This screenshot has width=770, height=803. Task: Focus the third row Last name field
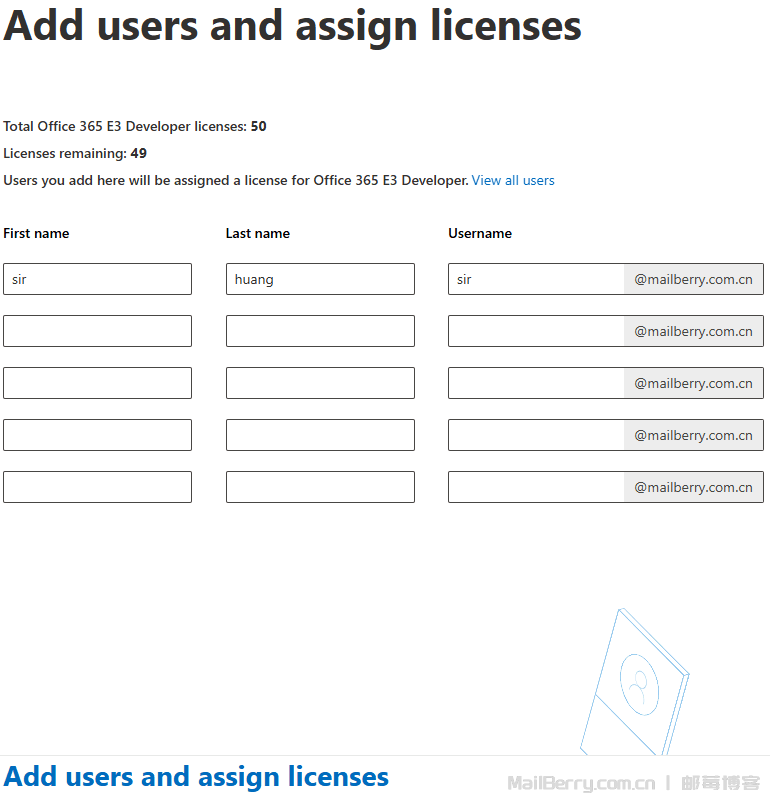[x=320, y=383]
